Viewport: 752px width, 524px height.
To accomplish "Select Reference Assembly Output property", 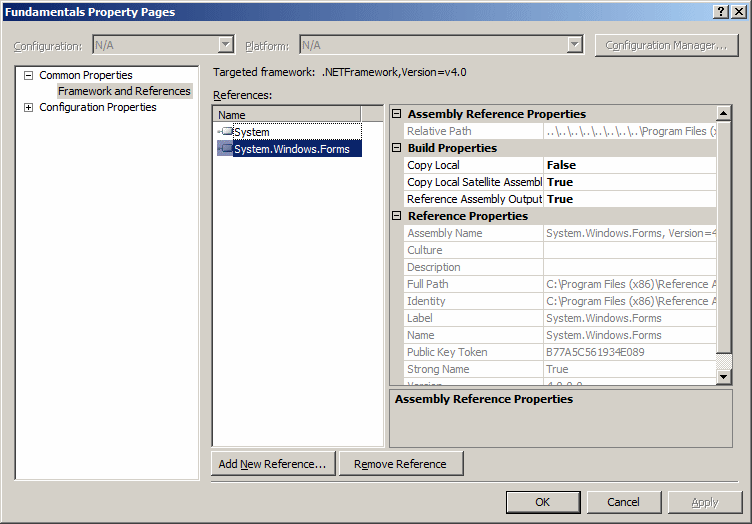I will pyautogui.click(x=560, y=199).
